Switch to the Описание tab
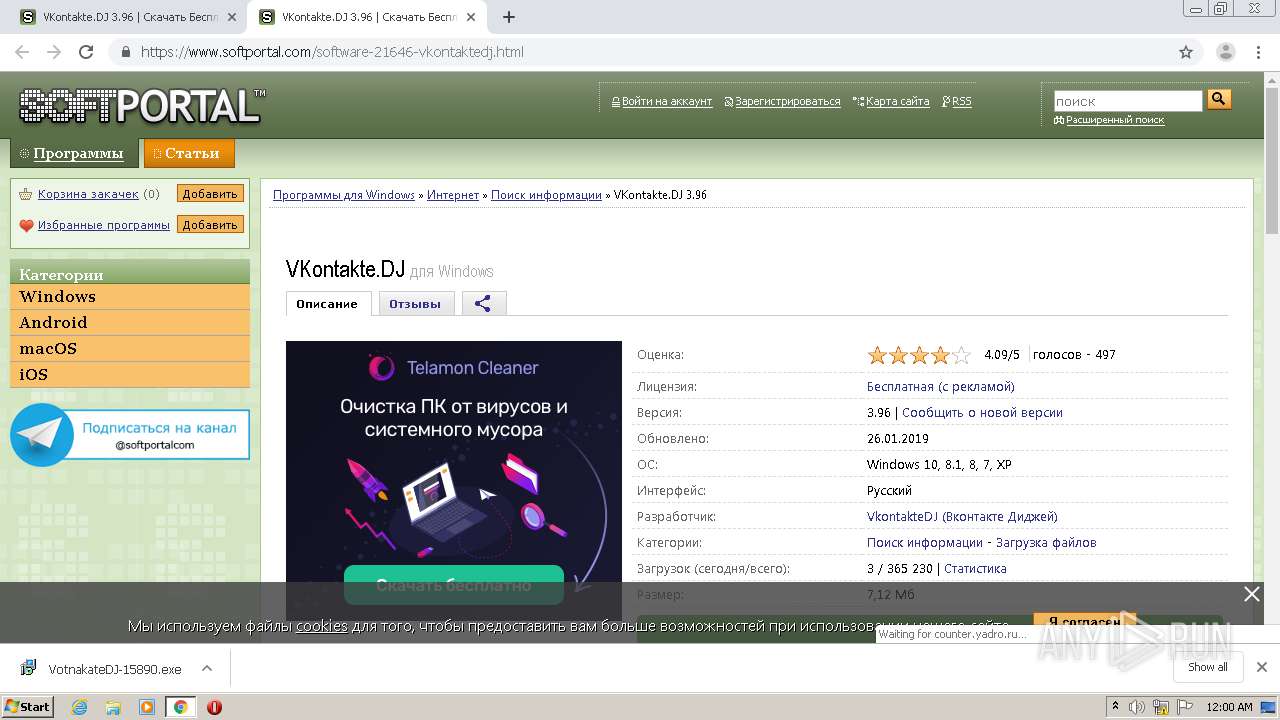The width and height of the screenshot is (1280, 720). [328, 304]
